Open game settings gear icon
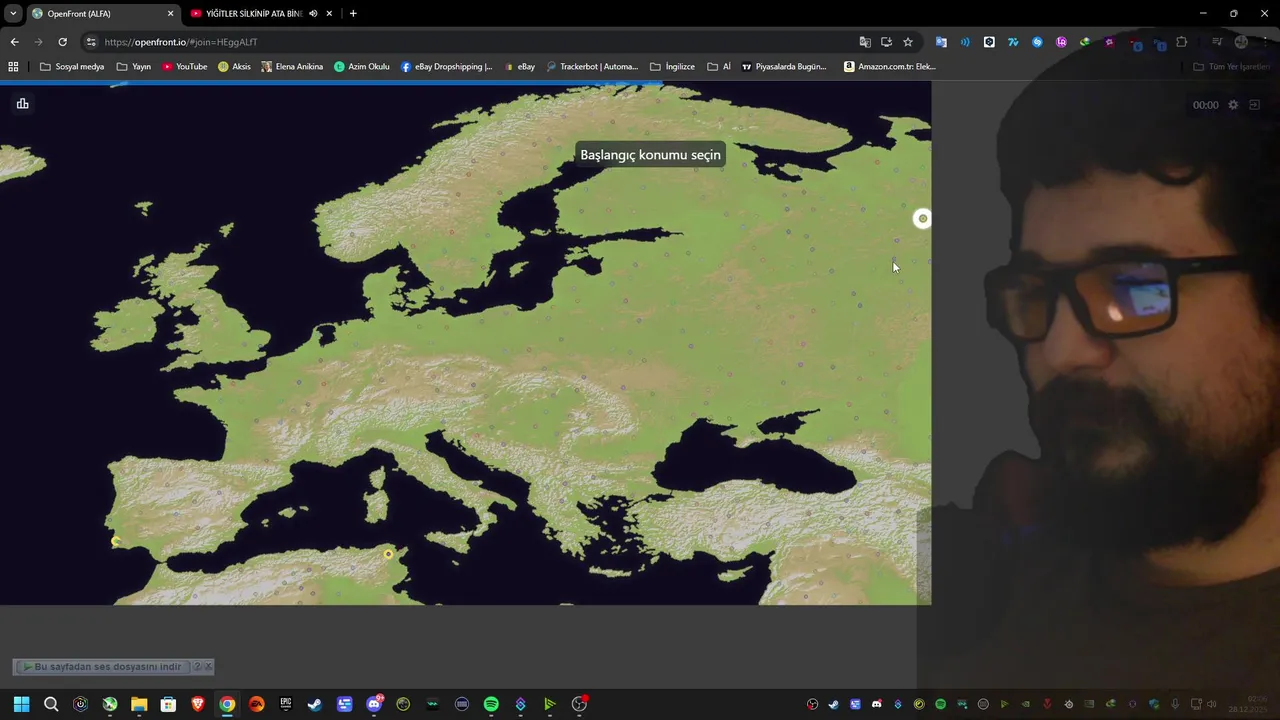Viewport: 1280px width, 720px height. coord(1233,105)
